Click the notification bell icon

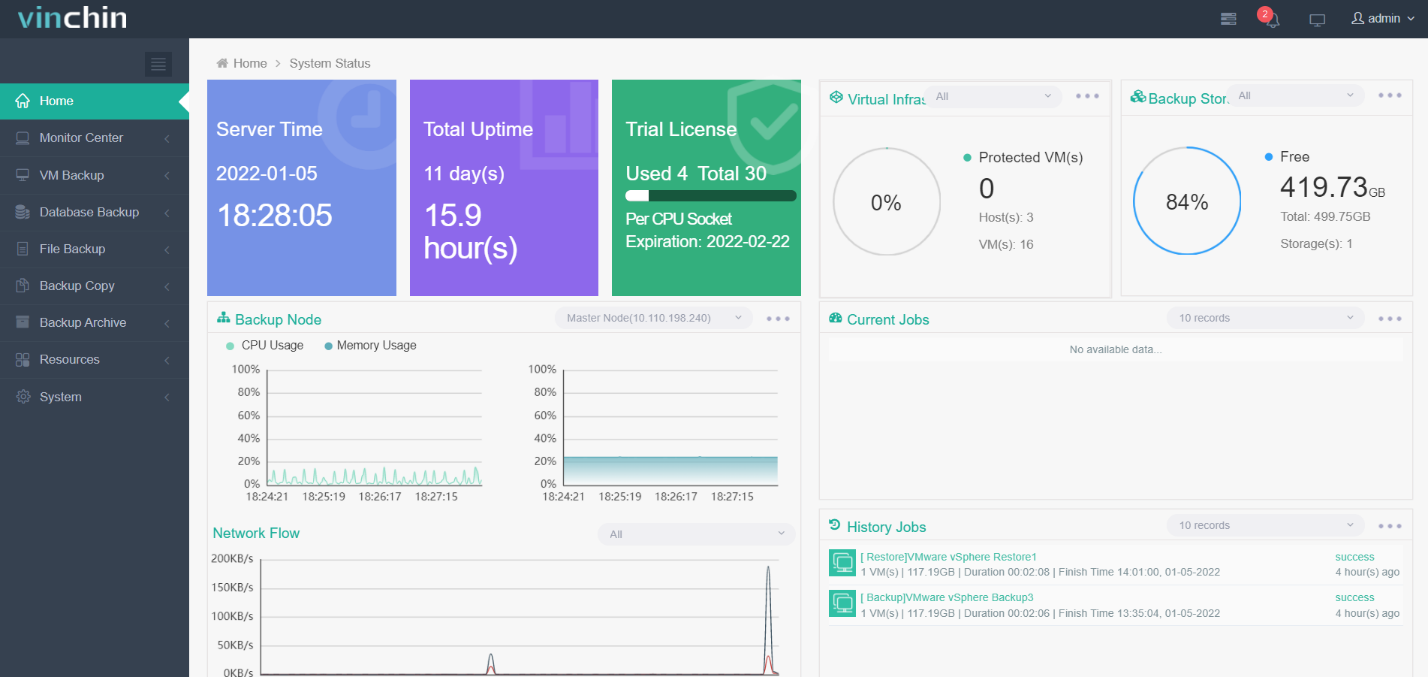[1272, 20]
